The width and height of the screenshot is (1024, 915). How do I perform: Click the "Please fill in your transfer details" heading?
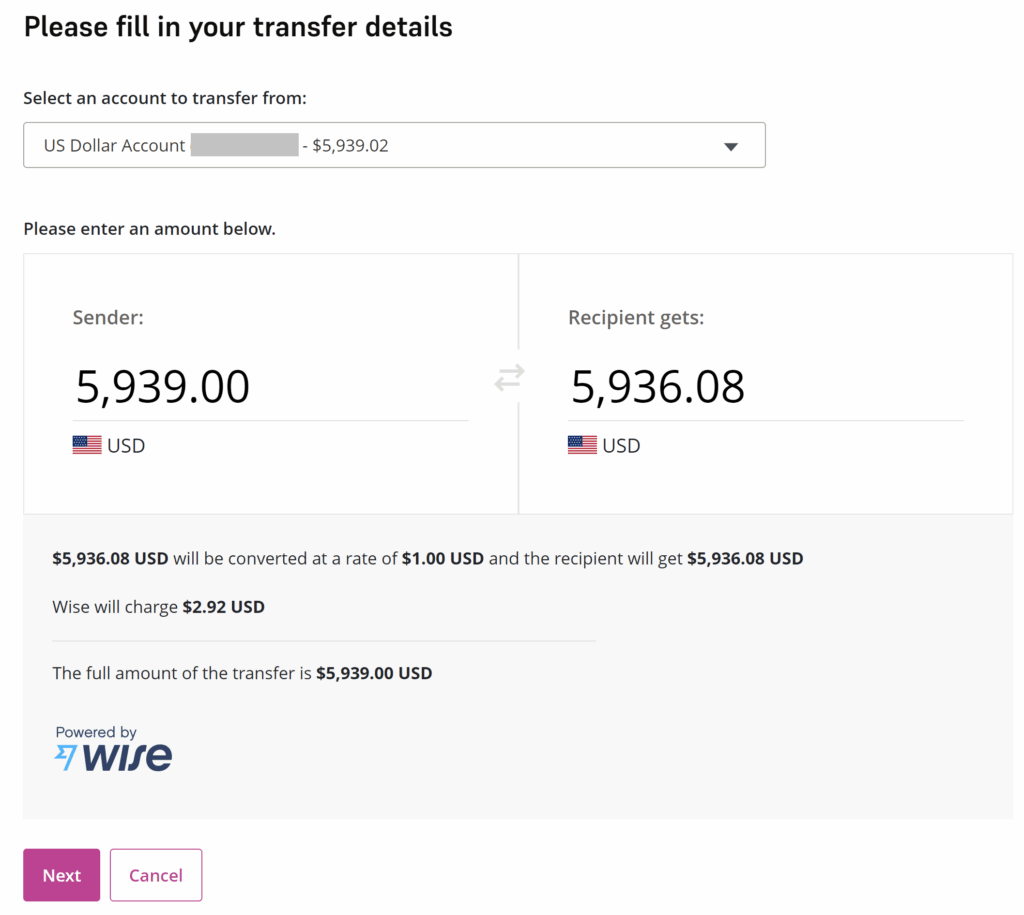(x=238, y=27)
